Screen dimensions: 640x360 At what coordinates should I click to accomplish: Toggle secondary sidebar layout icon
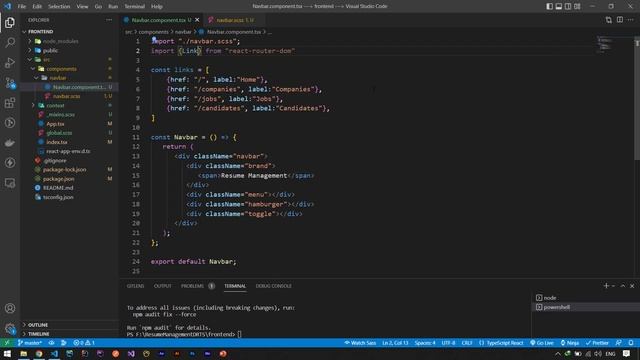(568, 6)
